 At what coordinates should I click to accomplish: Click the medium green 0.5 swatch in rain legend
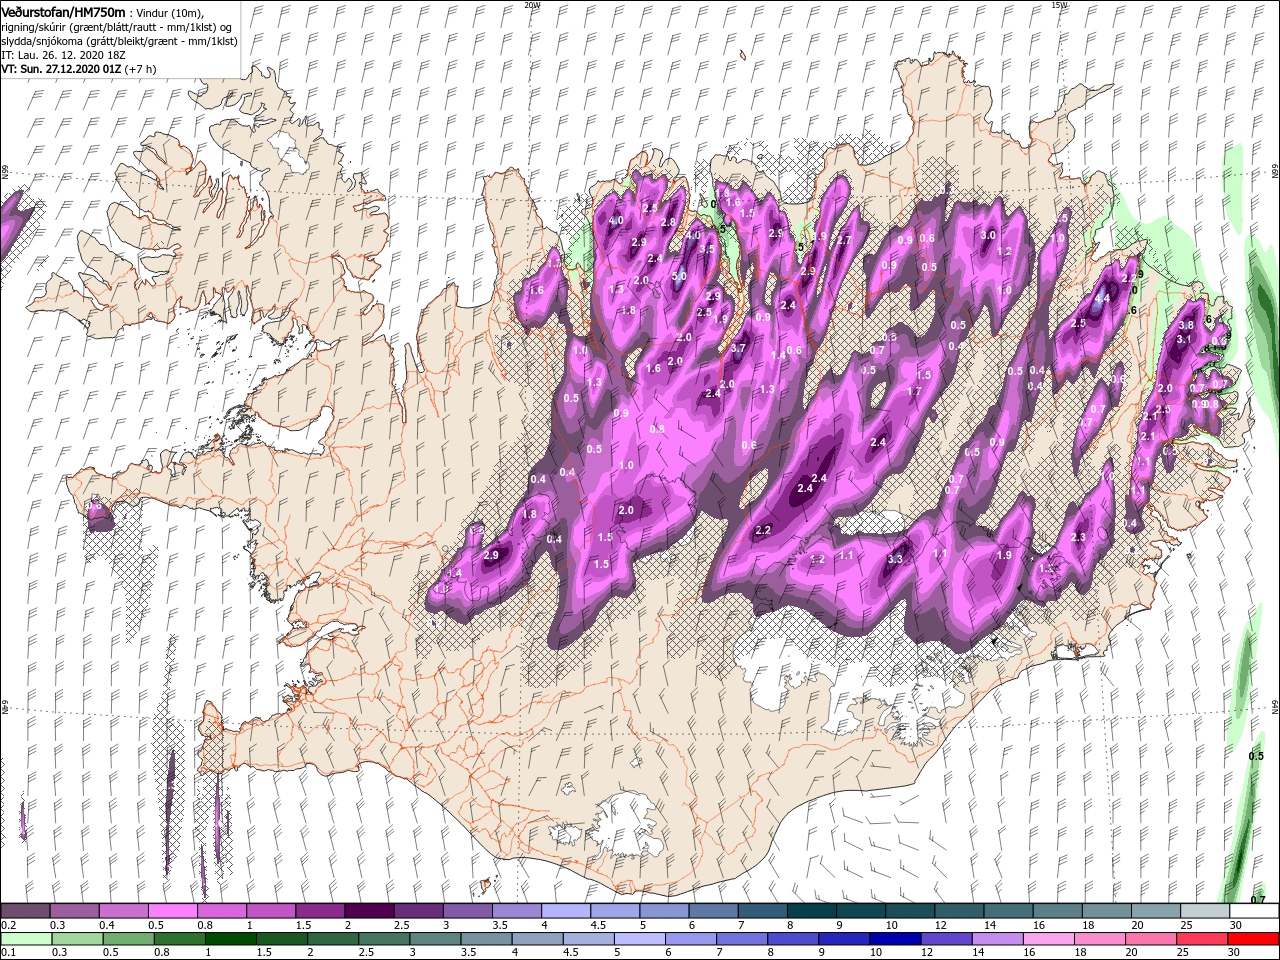[x=128, y=939]
